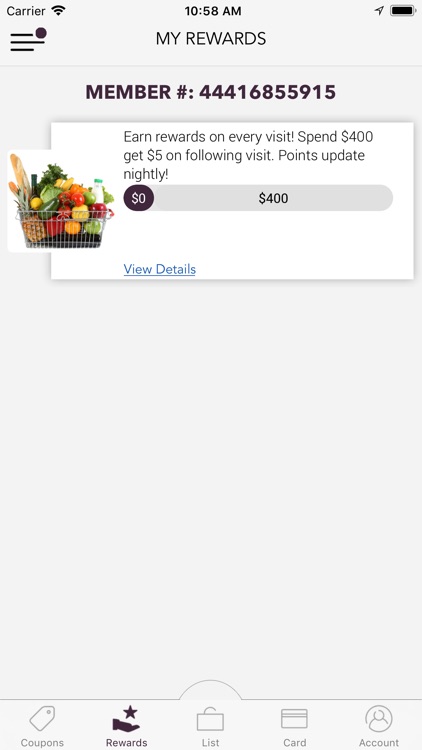Switch to the Account tab label

379,743
